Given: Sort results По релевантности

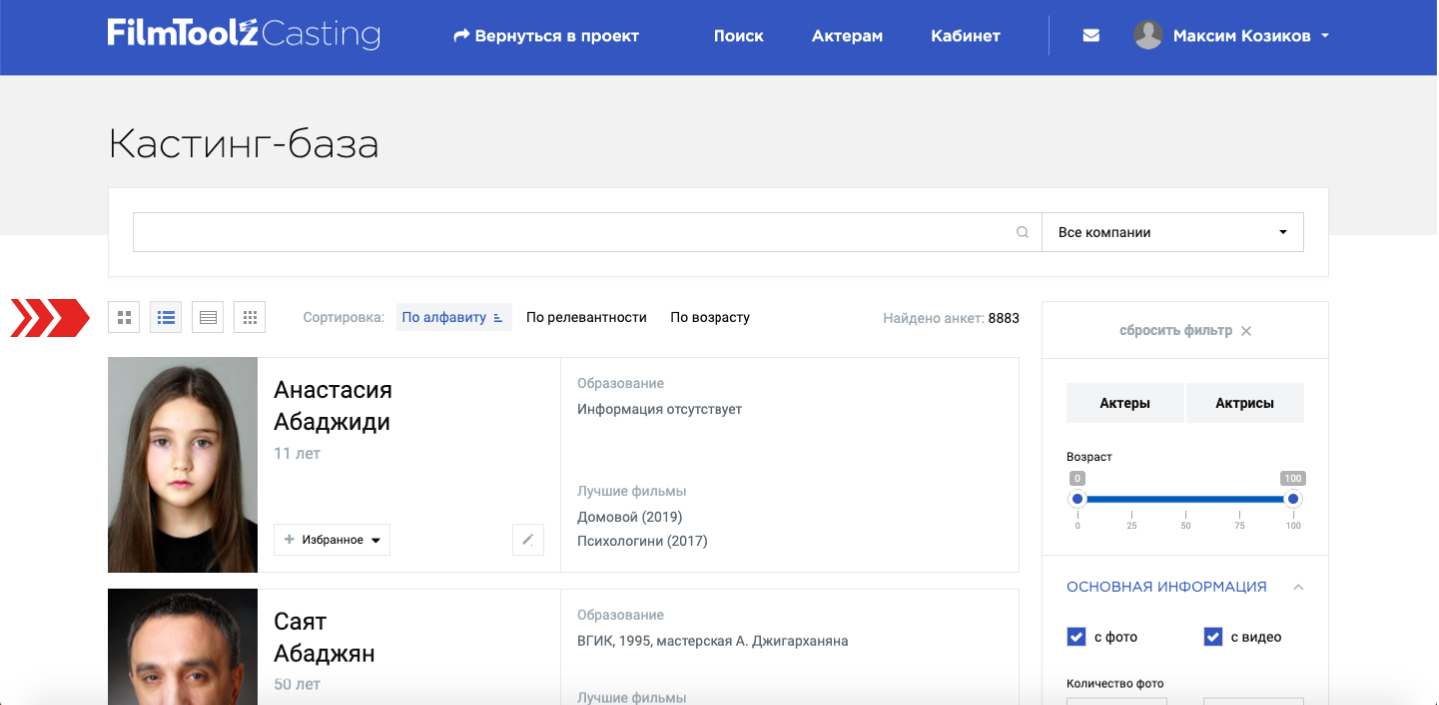Looking at the screenshot, I should tap(587, 317).
